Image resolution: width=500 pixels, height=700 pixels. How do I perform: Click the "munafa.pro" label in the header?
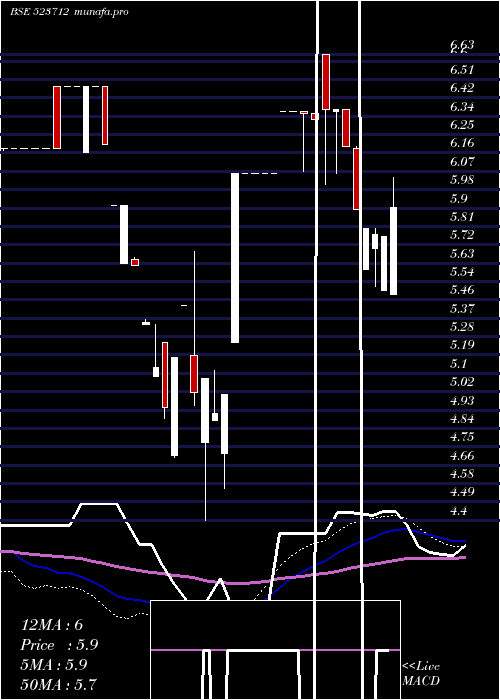coord(101,12)
